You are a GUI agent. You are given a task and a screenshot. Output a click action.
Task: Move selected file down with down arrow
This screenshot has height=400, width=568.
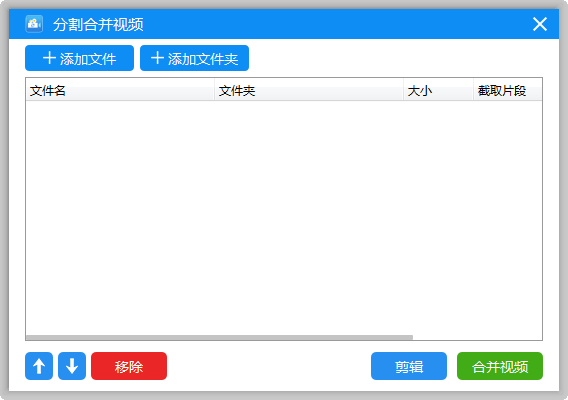72,366
